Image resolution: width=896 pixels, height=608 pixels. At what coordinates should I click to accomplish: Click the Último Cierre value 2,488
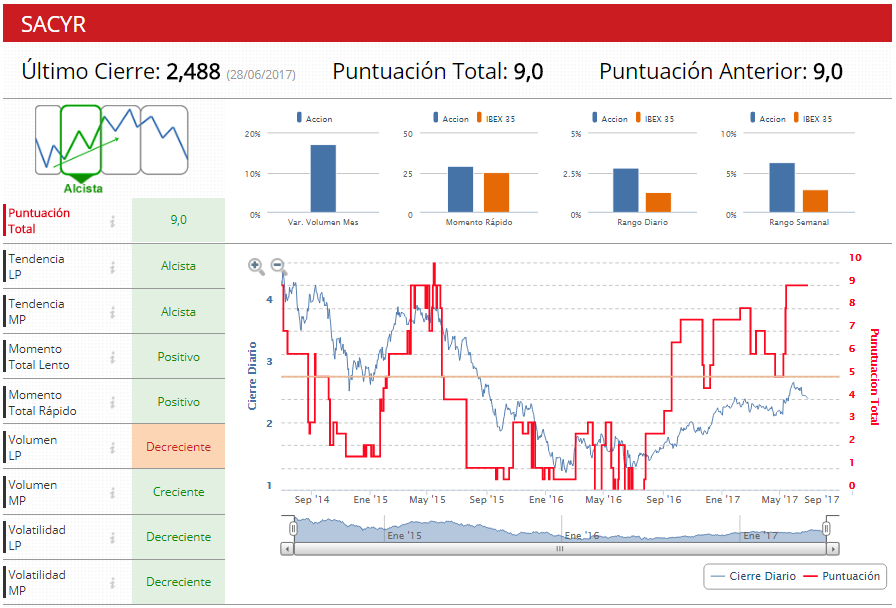point(193,71)
